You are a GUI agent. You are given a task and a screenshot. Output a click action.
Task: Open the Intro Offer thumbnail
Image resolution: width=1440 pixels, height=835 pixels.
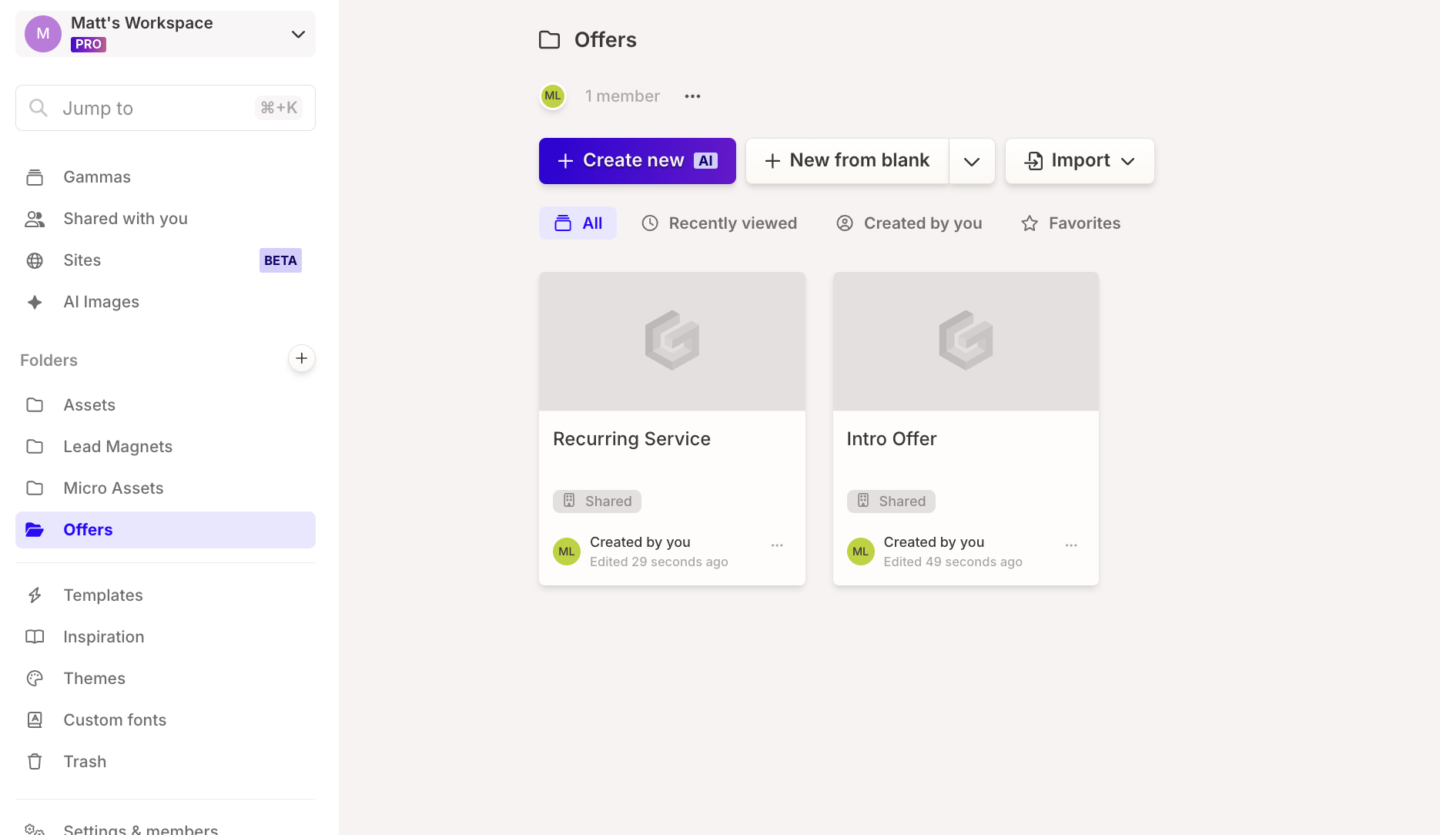click(x=966, y=341)
